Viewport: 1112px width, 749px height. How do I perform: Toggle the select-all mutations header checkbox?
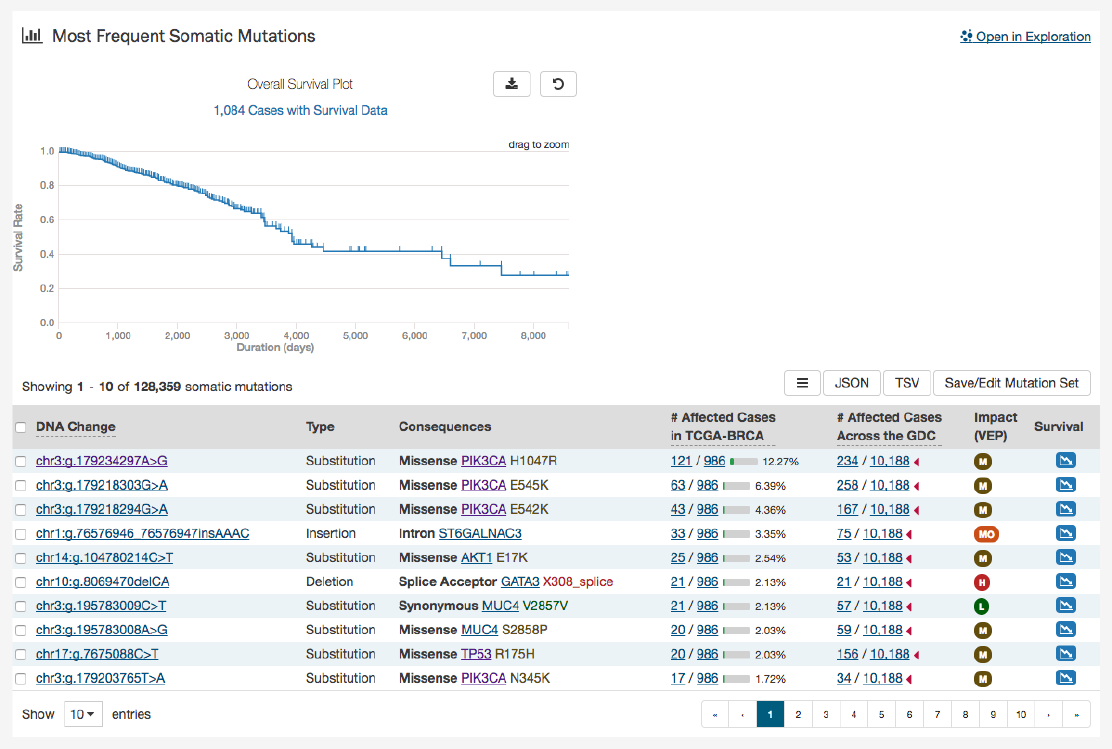pos(21,428)
